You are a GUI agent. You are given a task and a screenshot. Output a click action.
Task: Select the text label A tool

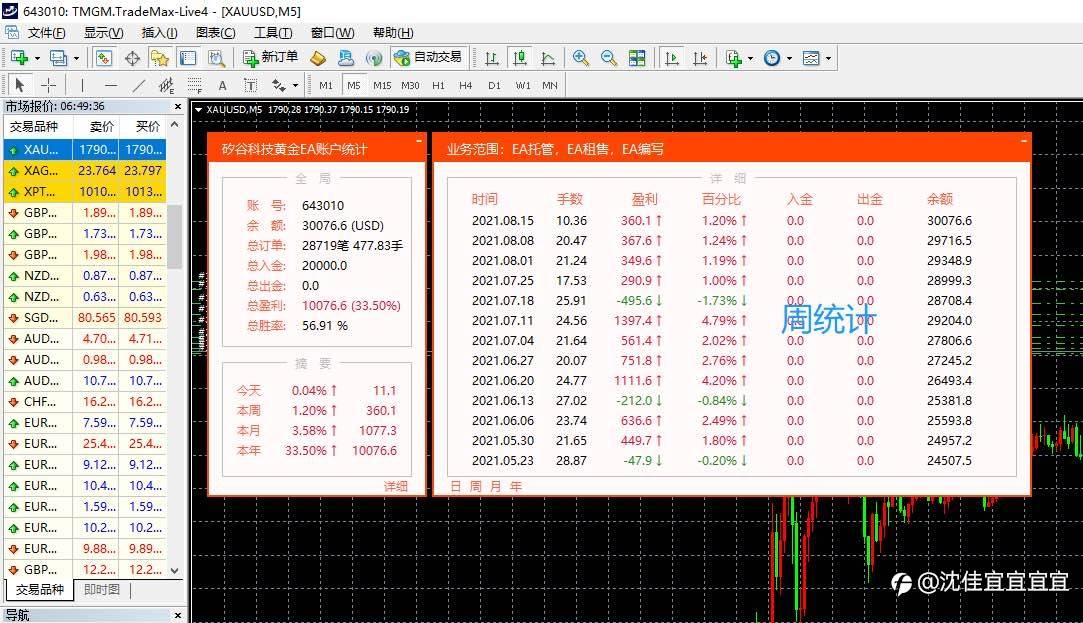pos(222,86)
